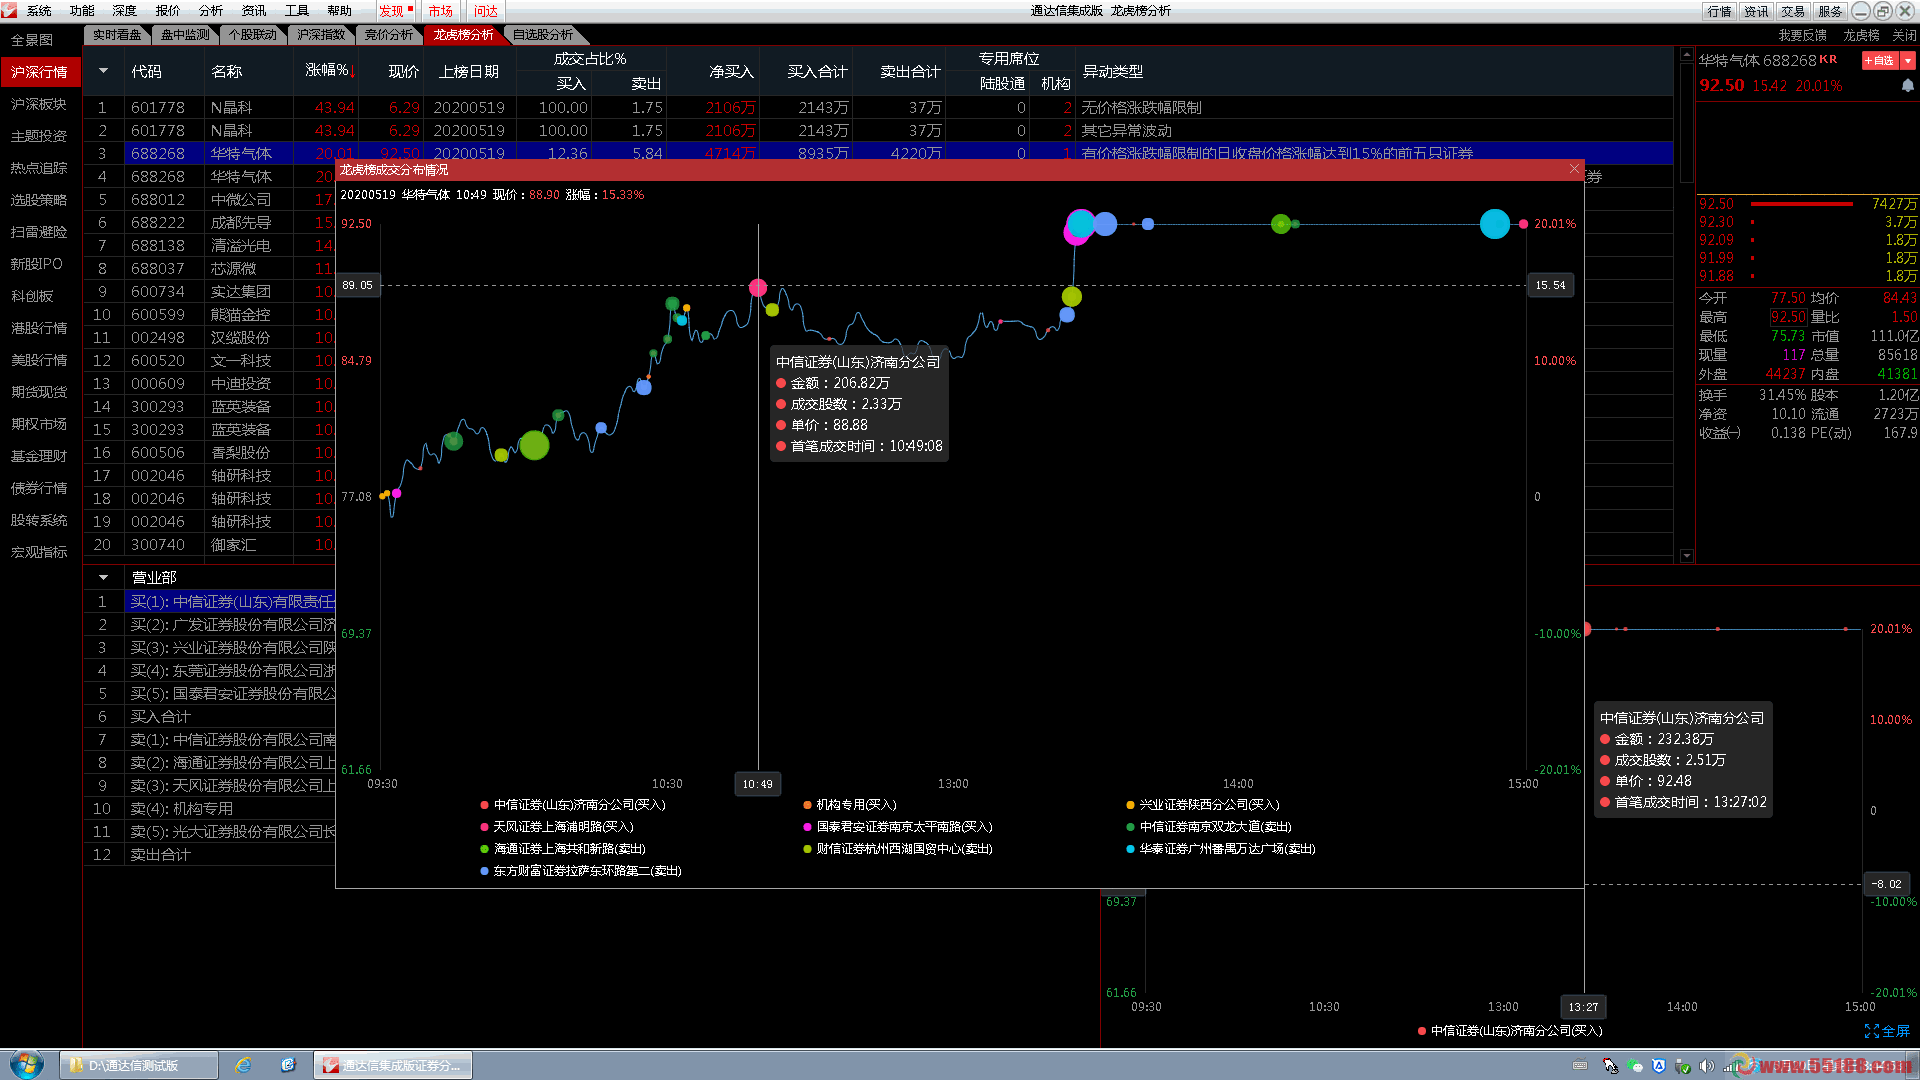Viewport: 1920px width, 1080px height.
Task: Click the price alert bell icon
Action: pos(1907,86)
